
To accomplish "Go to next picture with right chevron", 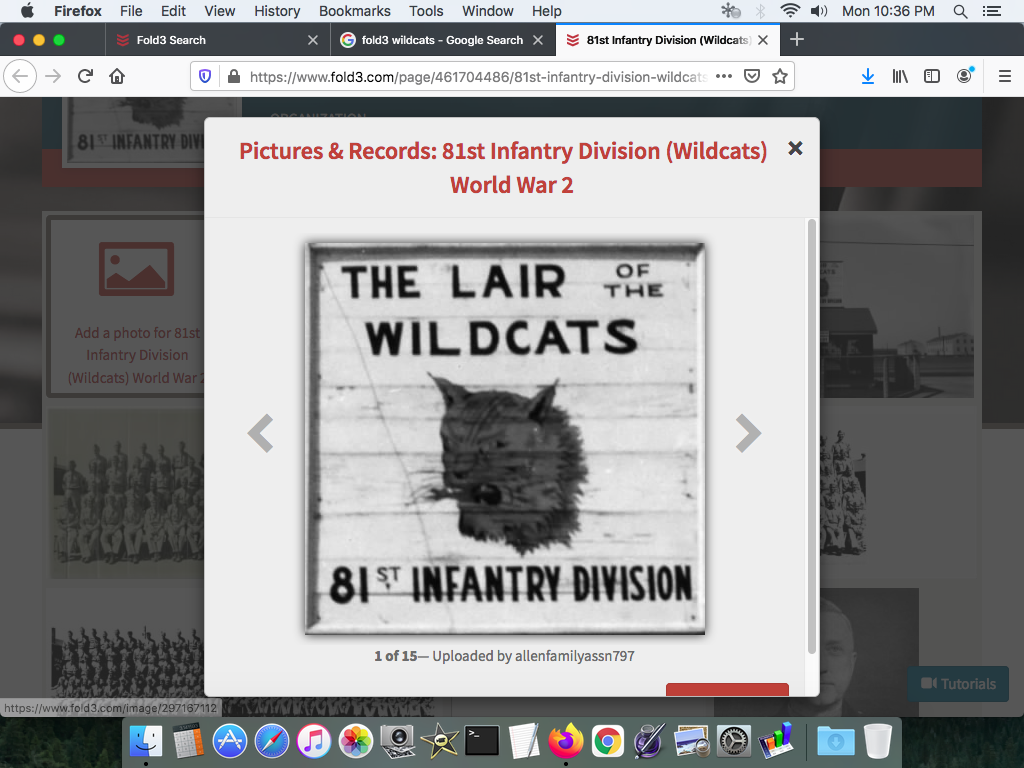I will [748, 434].
